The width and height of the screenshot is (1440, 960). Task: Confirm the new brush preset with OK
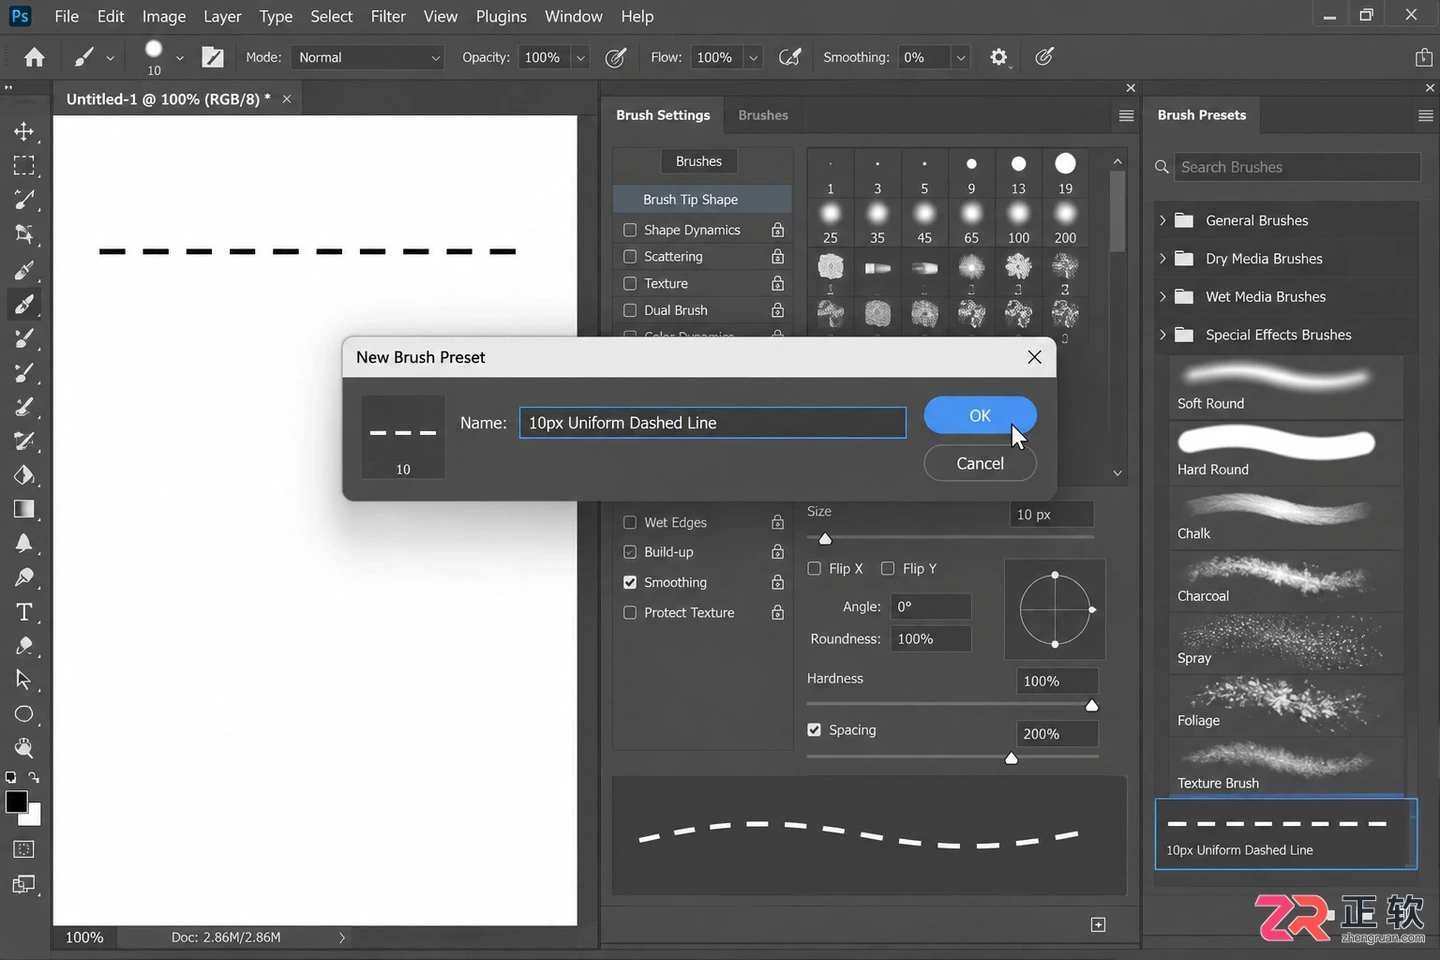coord(980,415)
